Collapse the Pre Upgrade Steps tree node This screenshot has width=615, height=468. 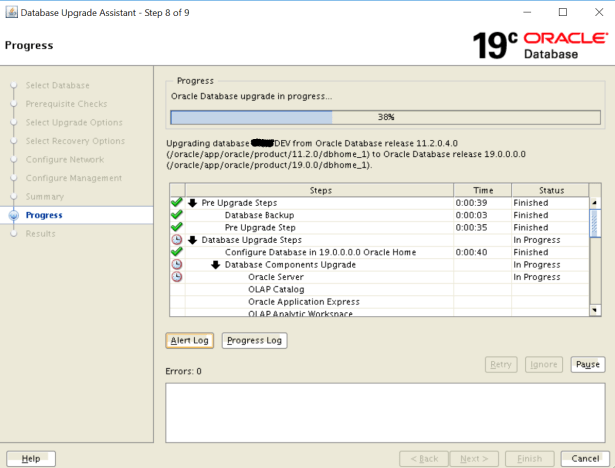[193, 203]
